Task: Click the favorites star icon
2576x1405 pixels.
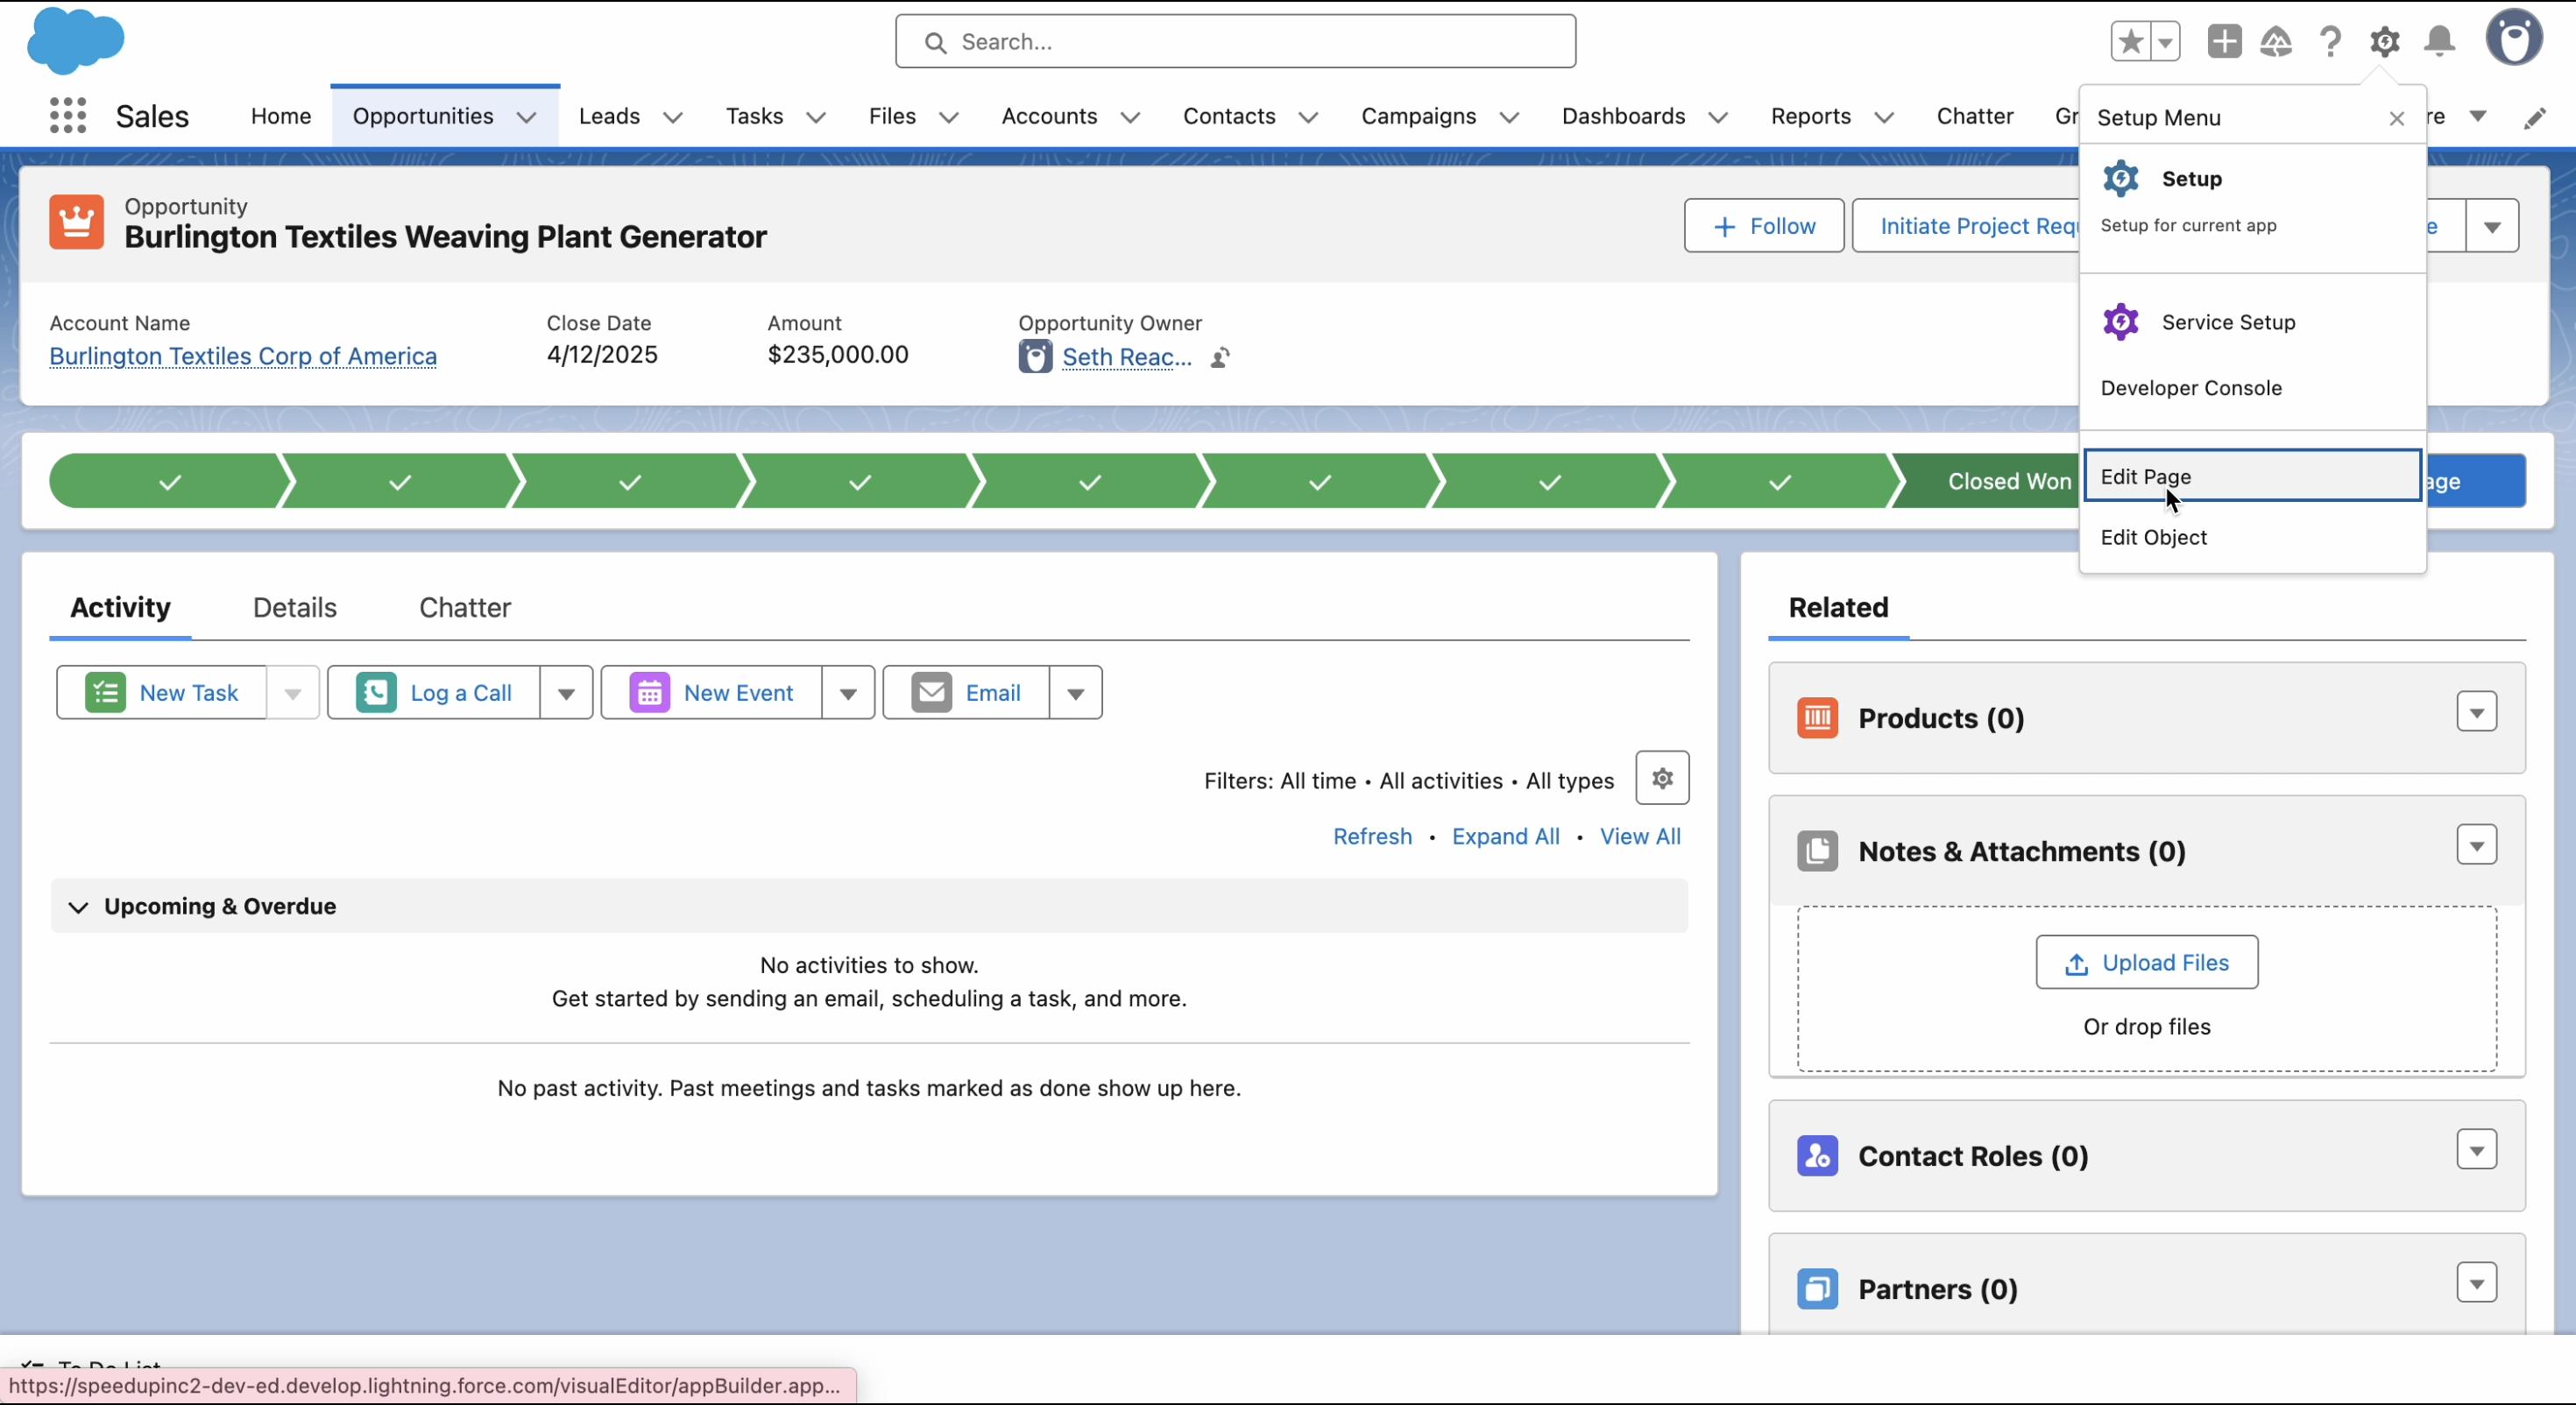Action: (2130, 42)
